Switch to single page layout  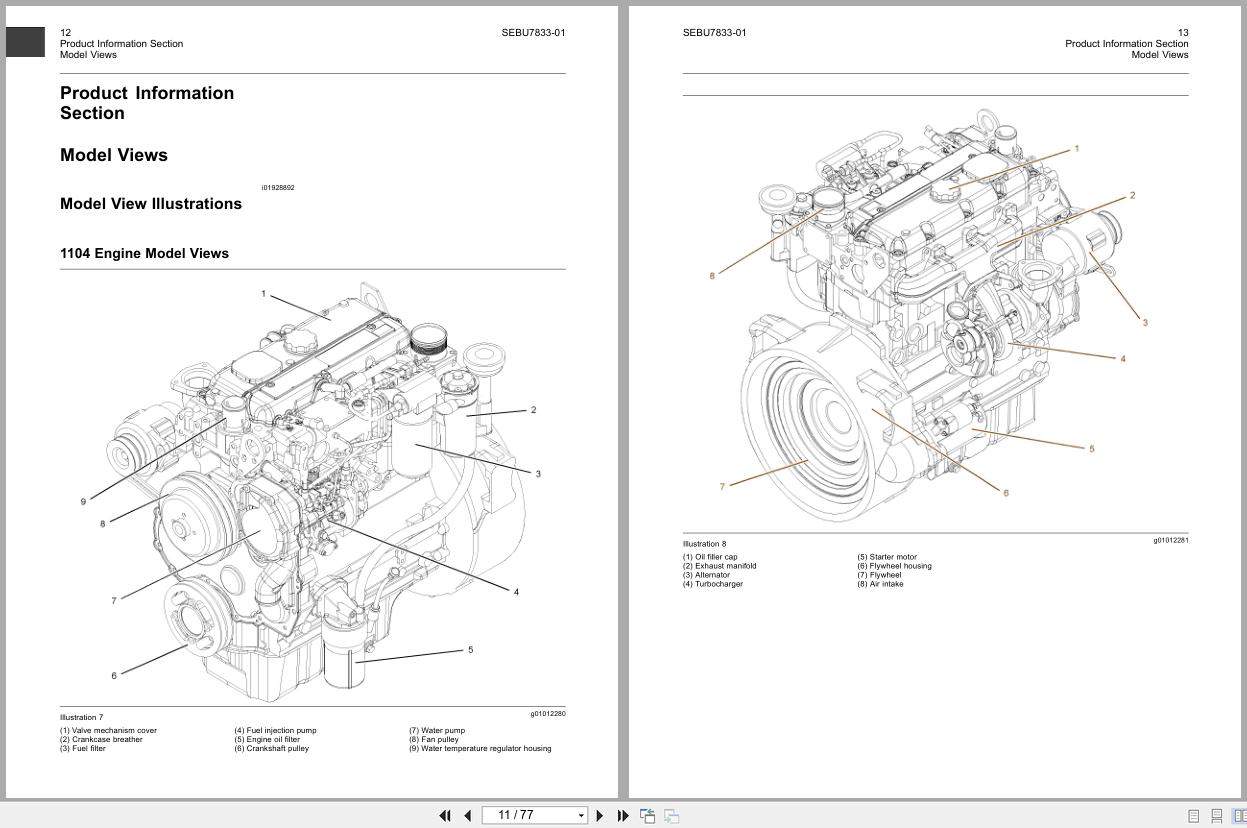point(1193,816)
